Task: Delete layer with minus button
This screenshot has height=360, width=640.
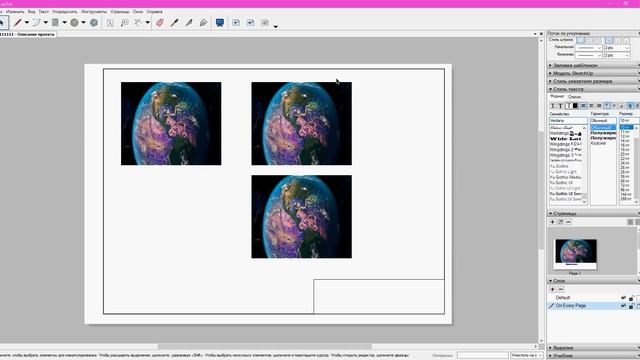Action: tap(561, 289)
